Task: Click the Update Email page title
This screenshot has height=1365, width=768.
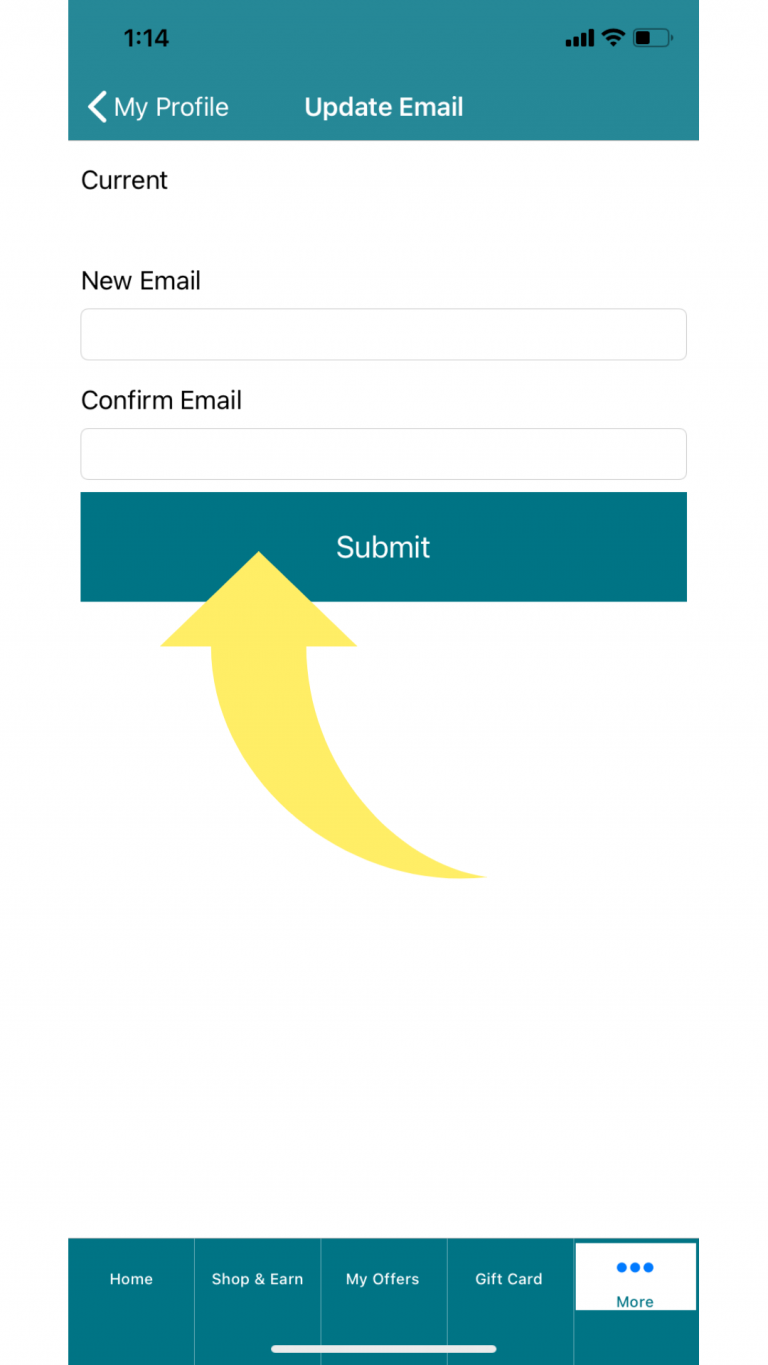Action: [x=384, y=107]
